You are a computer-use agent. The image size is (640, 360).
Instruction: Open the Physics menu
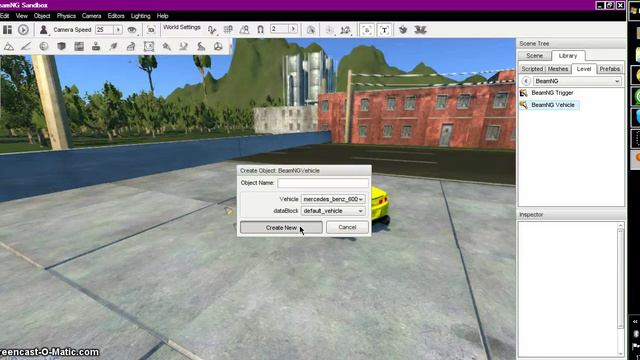66,16
